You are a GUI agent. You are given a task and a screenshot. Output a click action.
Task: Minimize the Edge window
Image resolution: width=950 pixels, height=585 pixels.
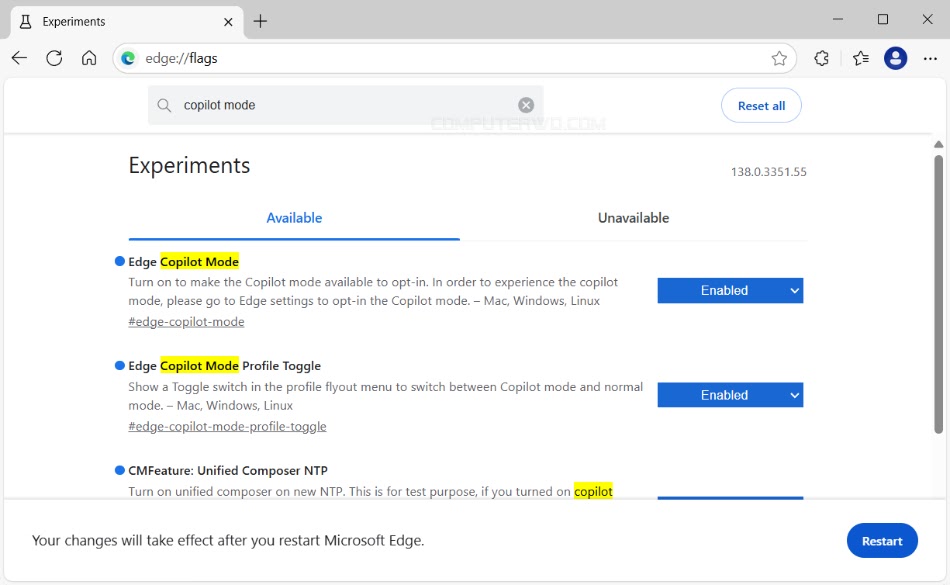click(x=838, y=19)
